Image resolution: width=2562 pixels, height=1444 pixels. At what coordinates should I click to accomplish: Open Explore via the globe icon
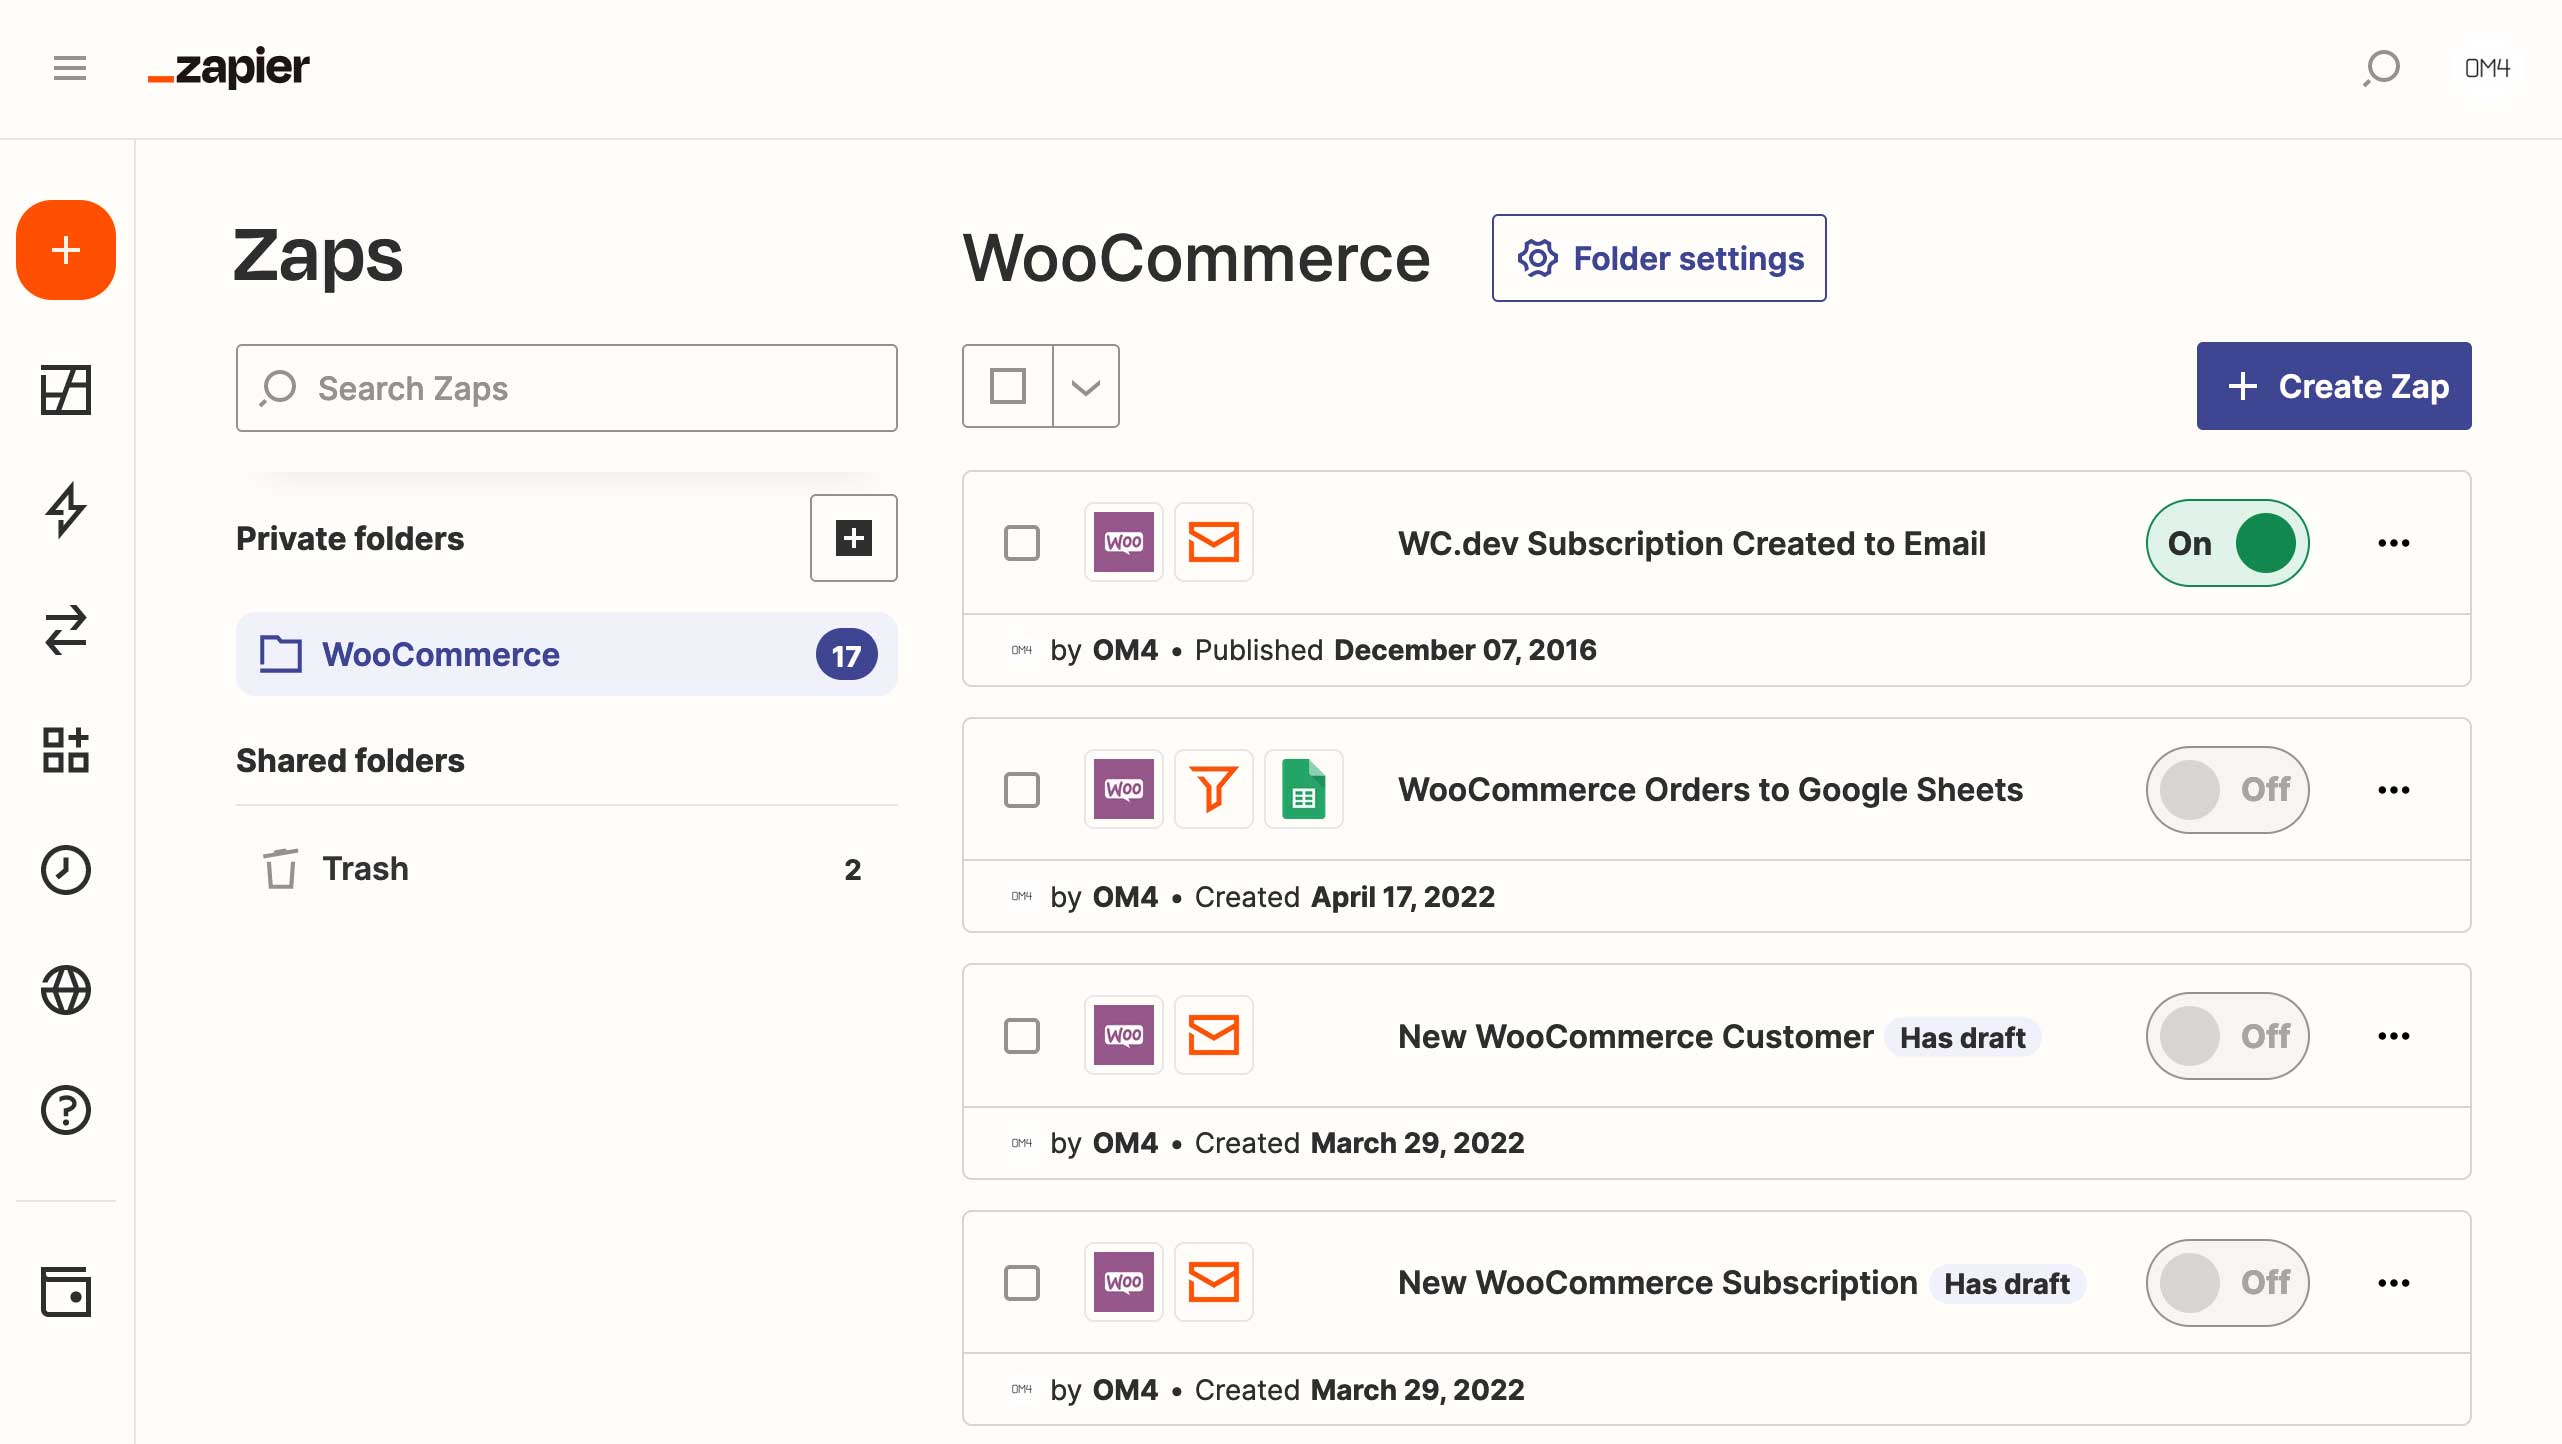[x=65, y=990]
